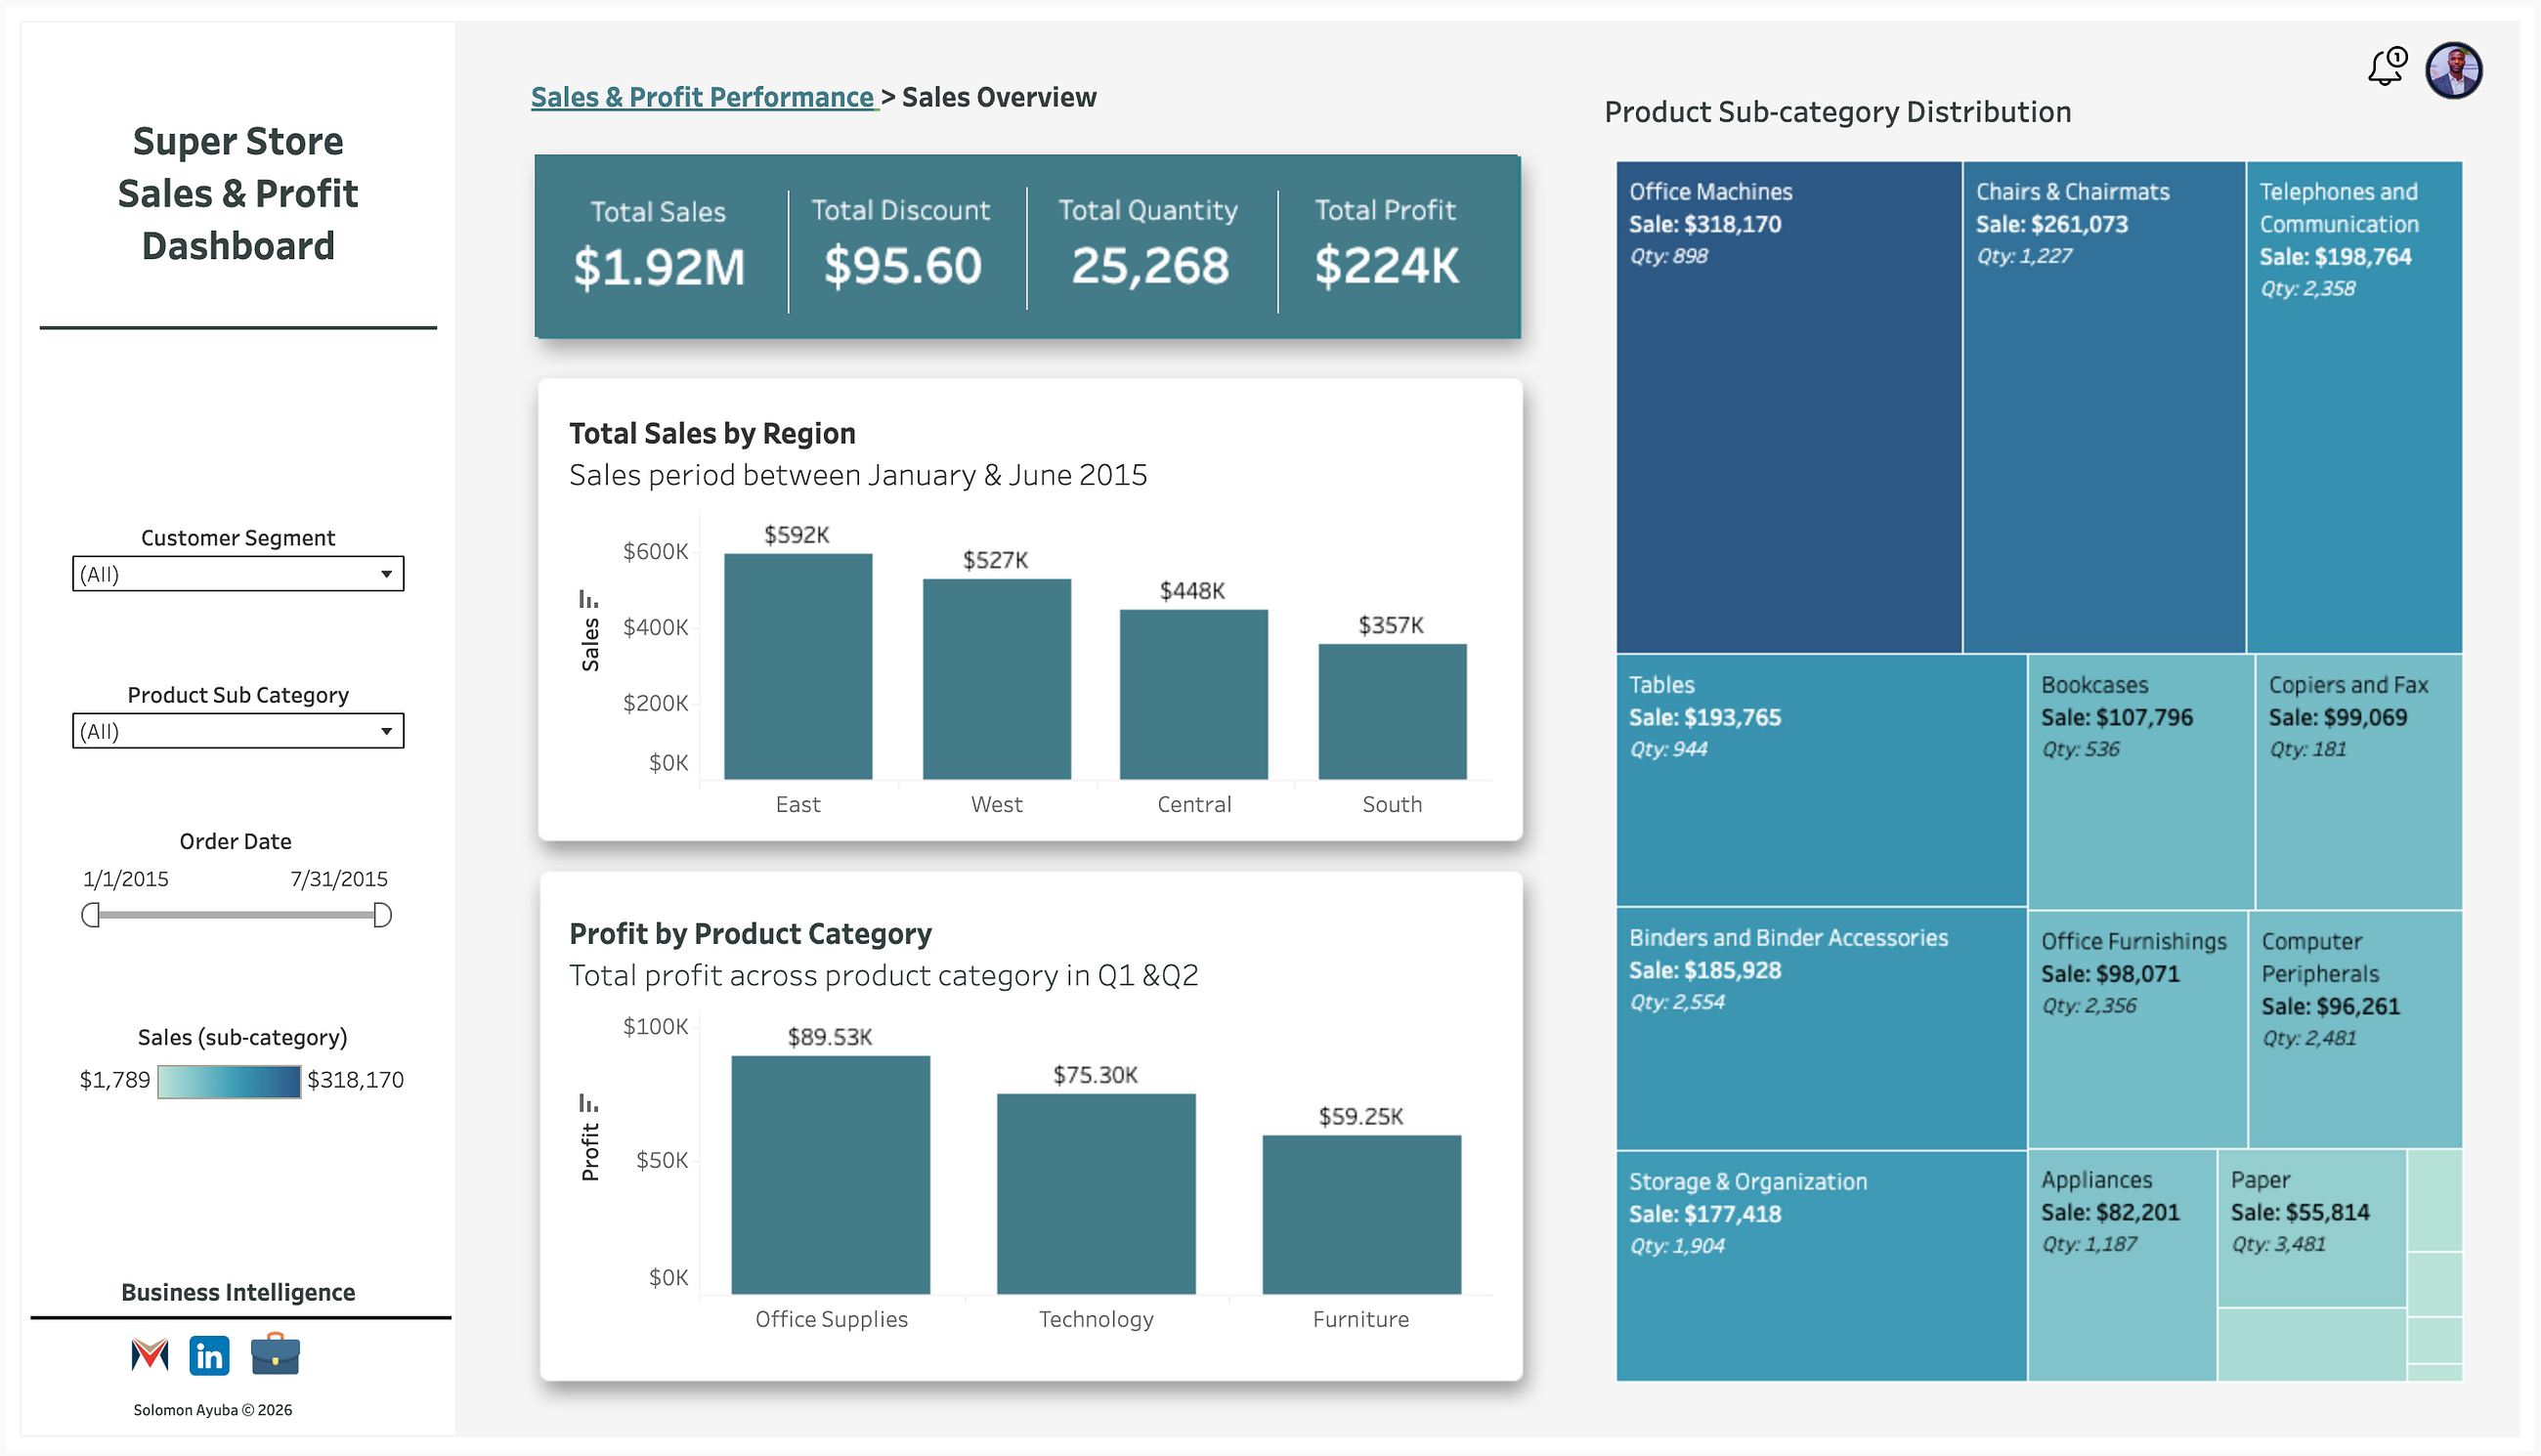Click the Gmail icon
2541x1456 pixels.
point(150,1355)
